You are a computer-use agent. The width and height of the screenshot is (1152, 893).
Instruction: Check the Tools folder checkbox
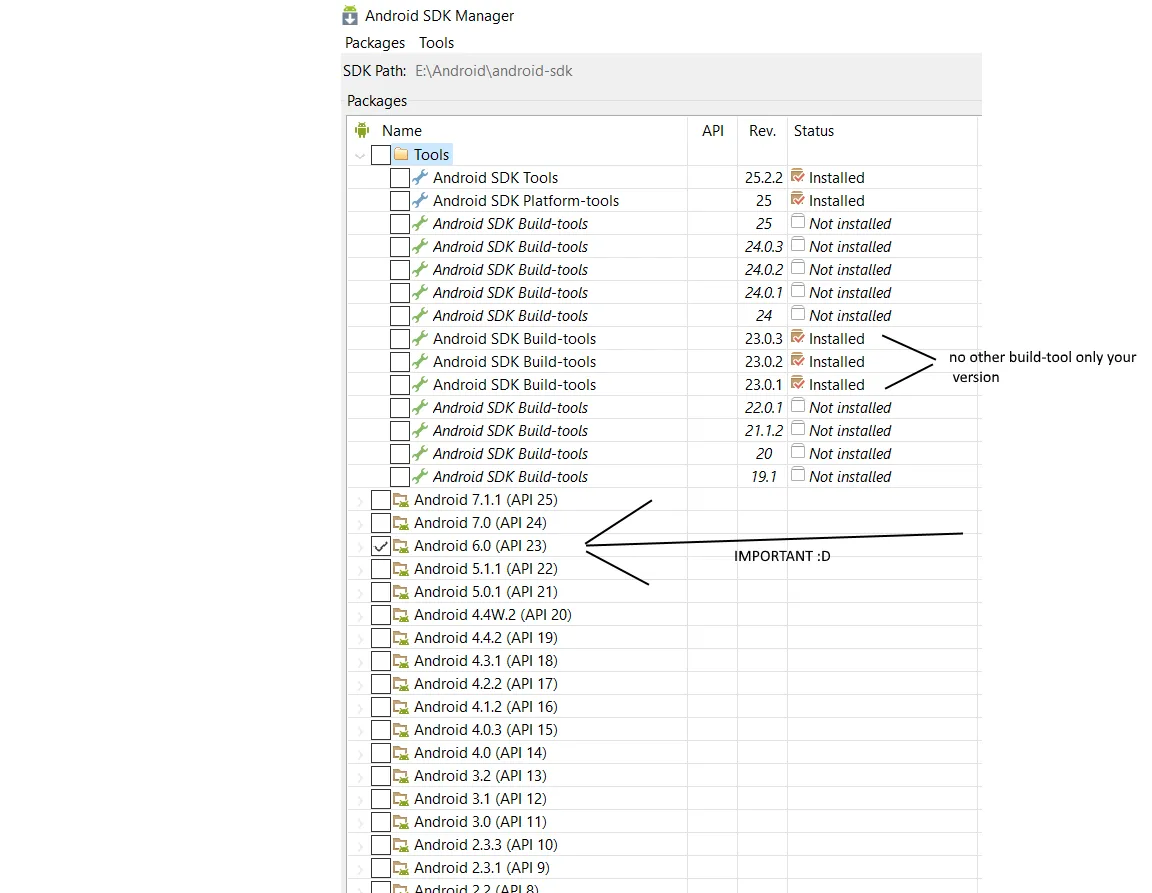[381, 154]
